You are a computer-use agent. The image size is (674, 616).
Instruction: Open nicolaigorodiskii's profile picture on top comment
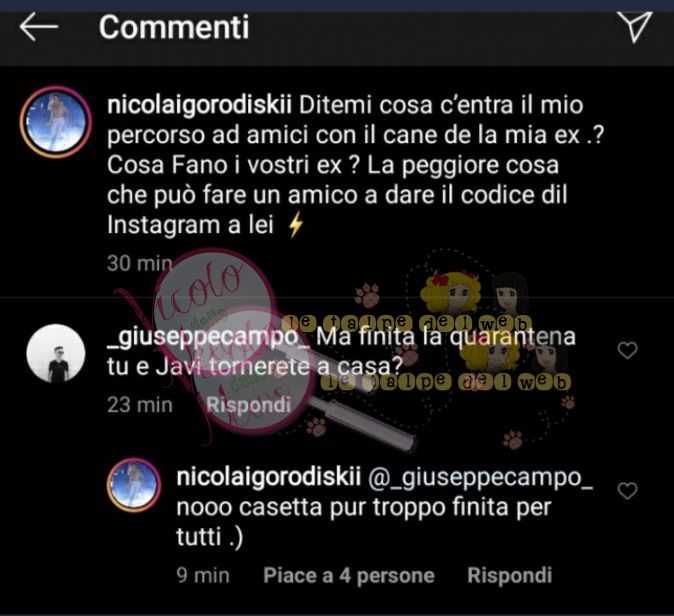[56, 122]
